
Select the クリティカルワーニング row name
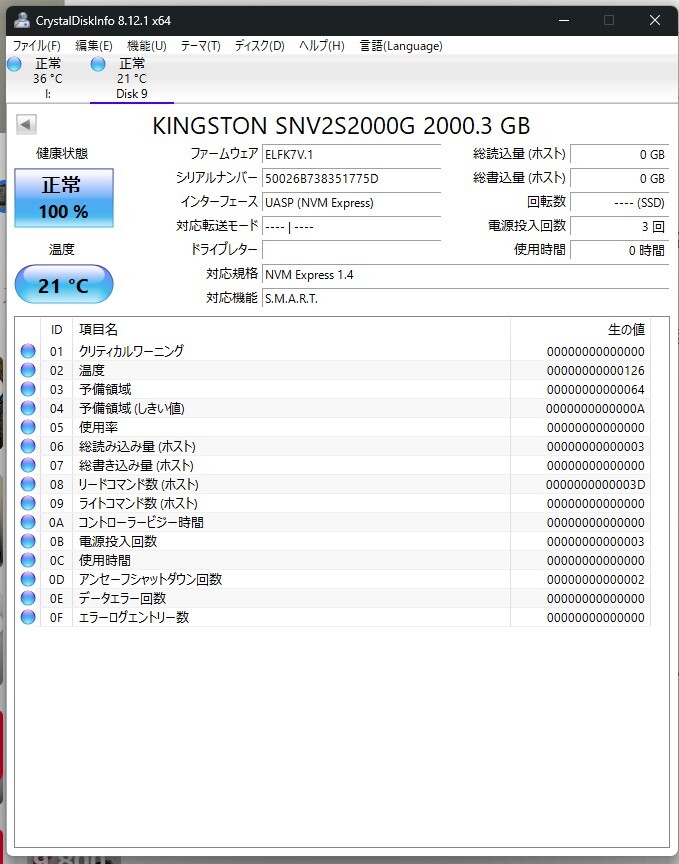pyautogui.click(x=131, y=351)
